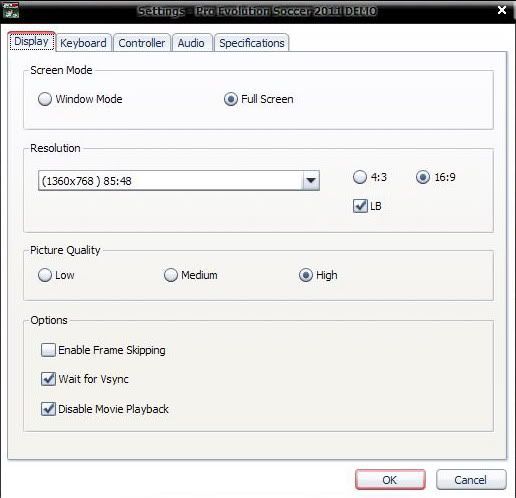The width and height of the screenshot is (516, 498).
Task: Set picture quality to Low
Action: (45, 275)
